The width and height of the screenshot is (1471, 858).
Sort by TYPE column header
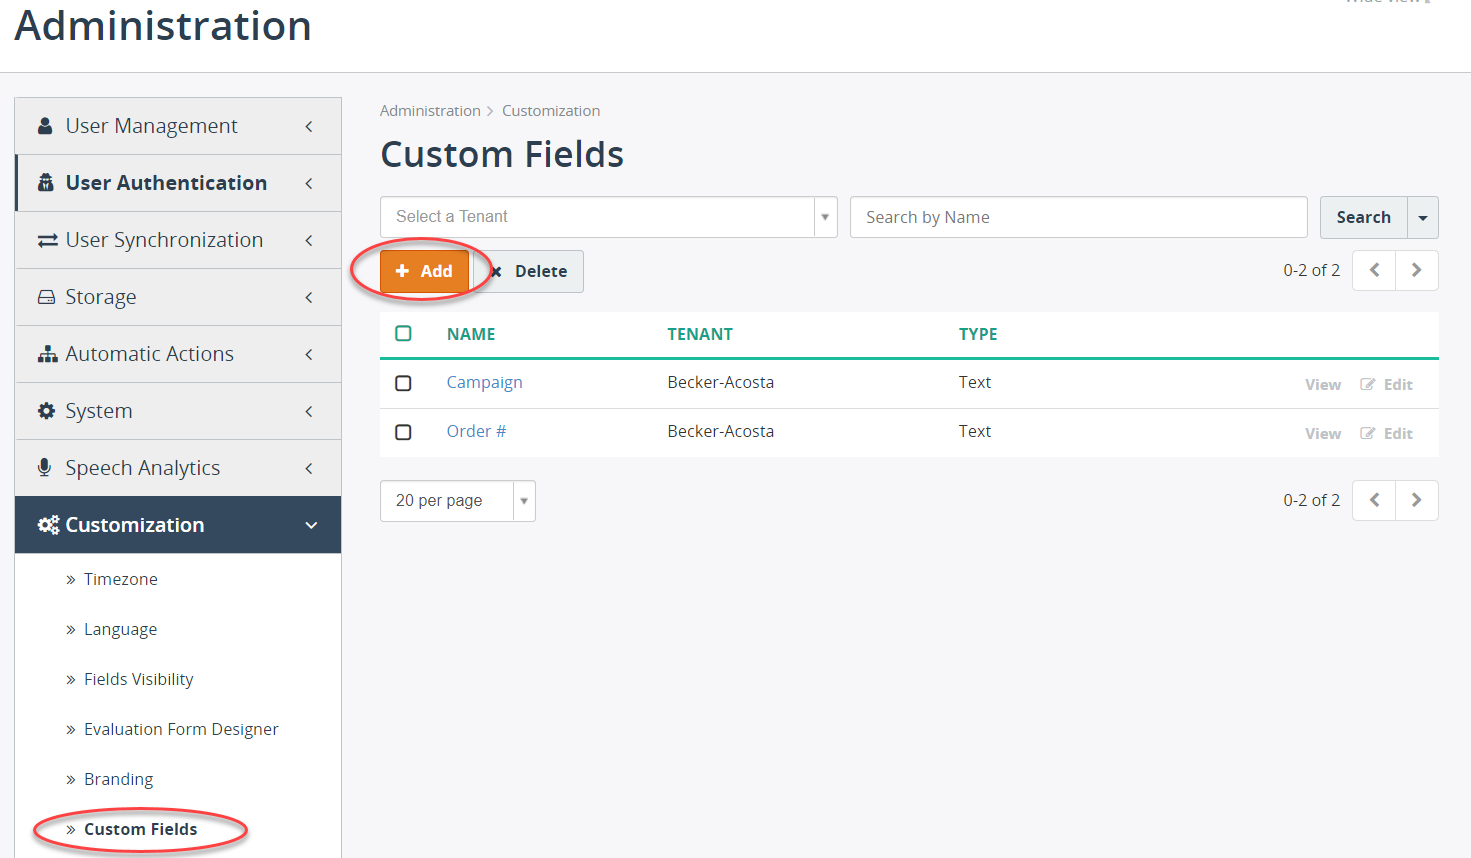point(978,334)
